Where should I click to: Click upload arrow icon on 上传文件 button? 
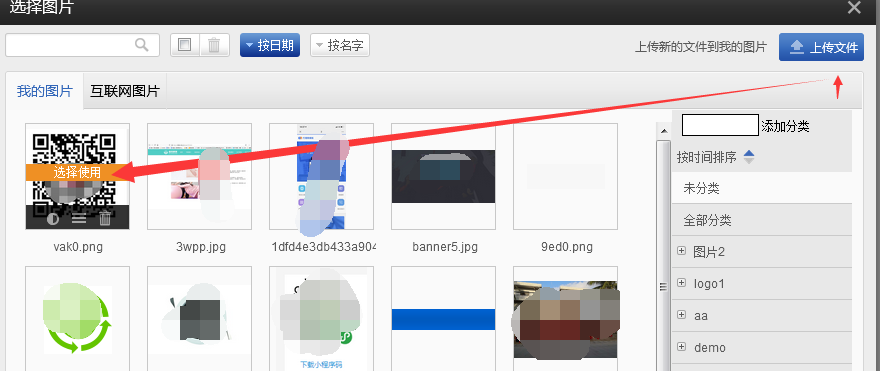pyautogui.click(x=796, y=48)
